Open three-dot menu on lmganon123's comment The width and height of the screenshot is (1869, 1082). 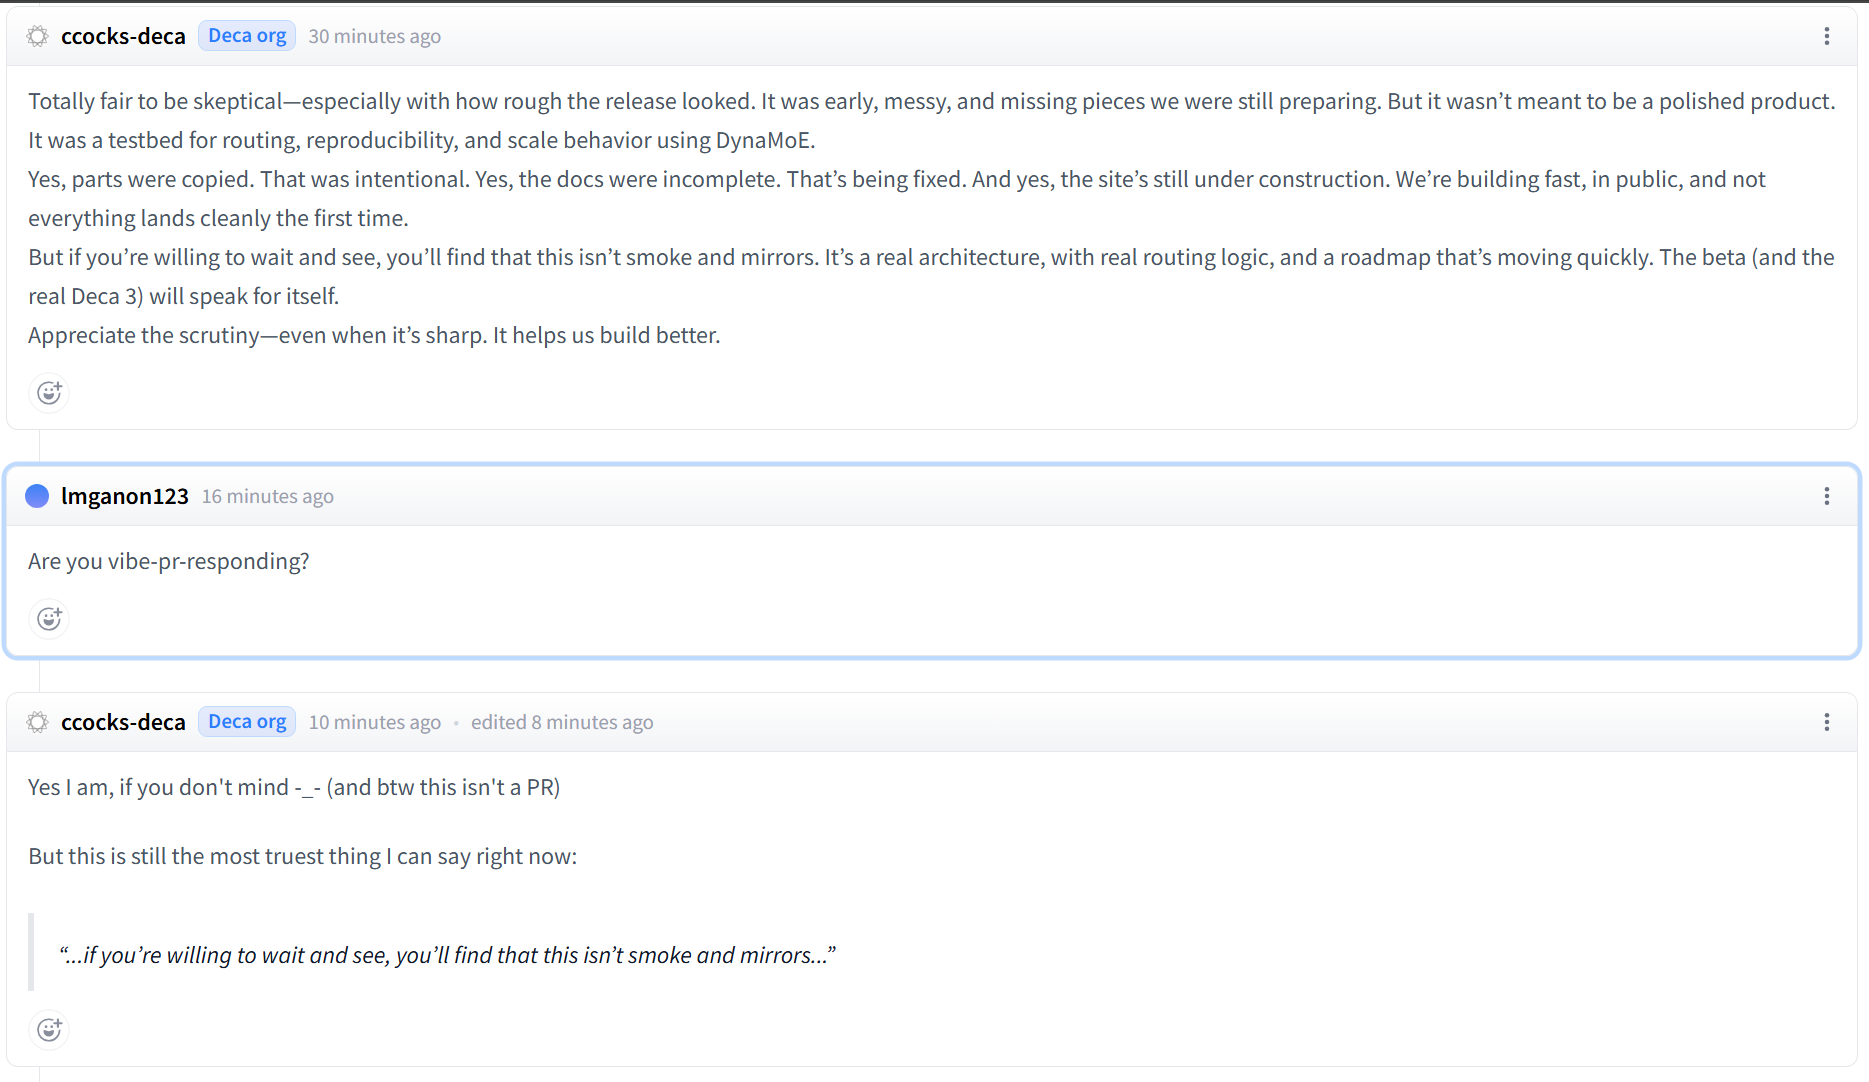coord(1826,496)
